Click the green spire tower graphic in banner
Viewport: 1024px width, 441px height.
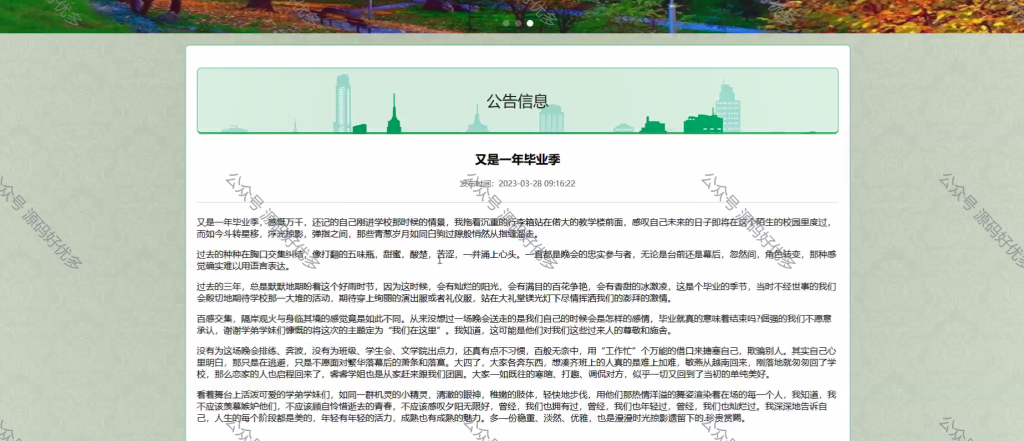(x=394, y=114)
